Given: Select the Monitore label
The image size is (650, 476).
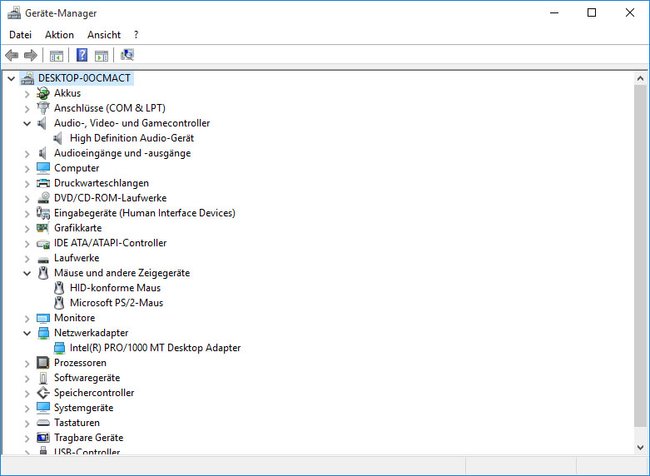Looking at the screenshot, I should pos(75,318).
